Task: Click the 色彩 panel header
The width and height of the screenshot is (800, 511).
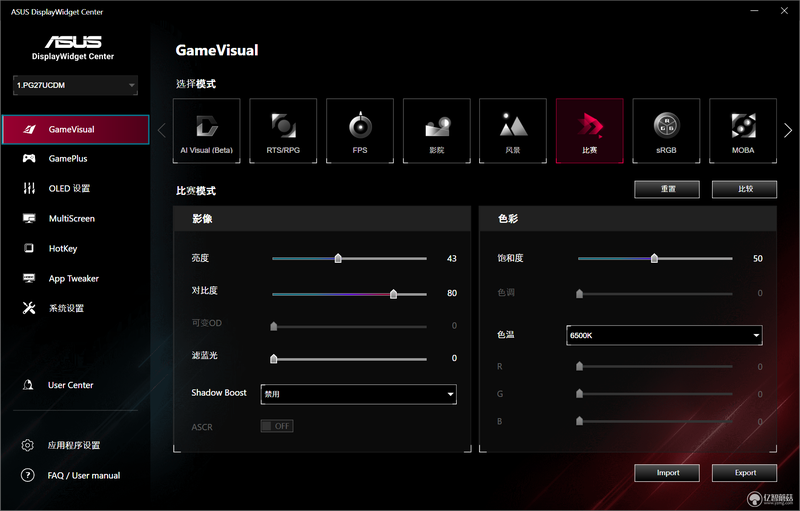Action: coord(628,219)
